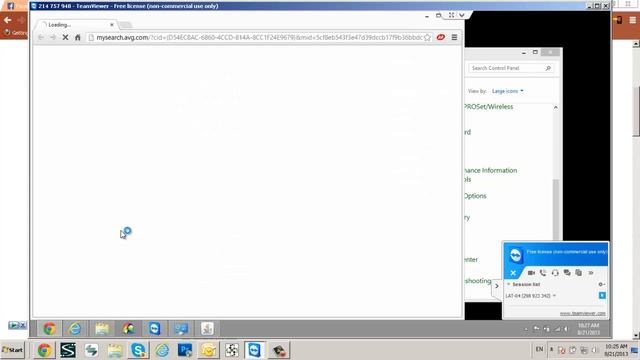Click the mysearch.avg.com address bar
The image size is (640, 360).
tap(259, 37)
